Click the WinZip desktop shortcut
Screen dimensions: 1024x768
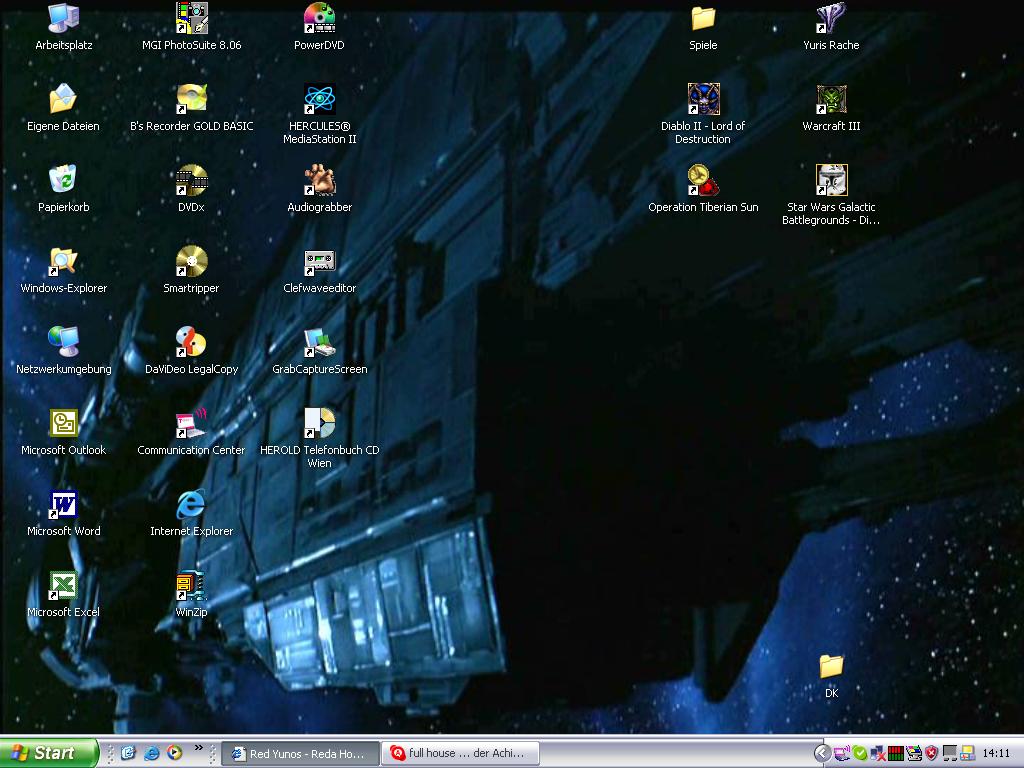(191, 585)
